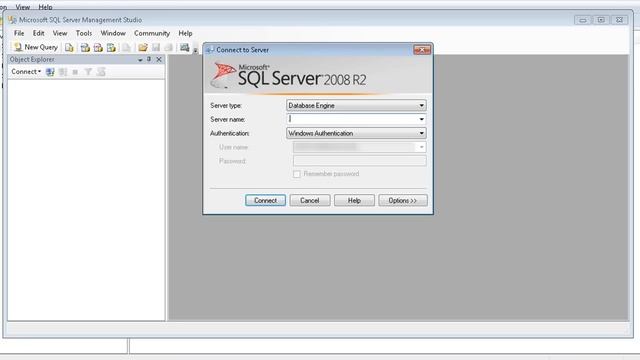
Task: Click the Activity Monitor toolbar icon
Action: (184, 48)
